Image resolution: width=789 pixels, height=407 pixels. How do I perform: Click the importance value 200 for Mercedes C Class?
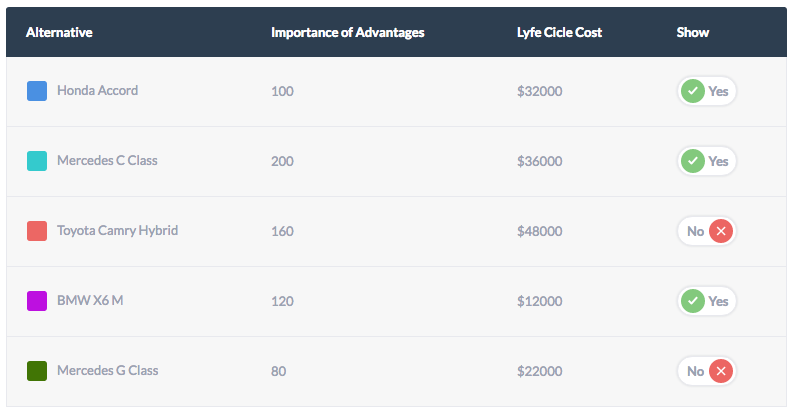(x=282, y=161)
